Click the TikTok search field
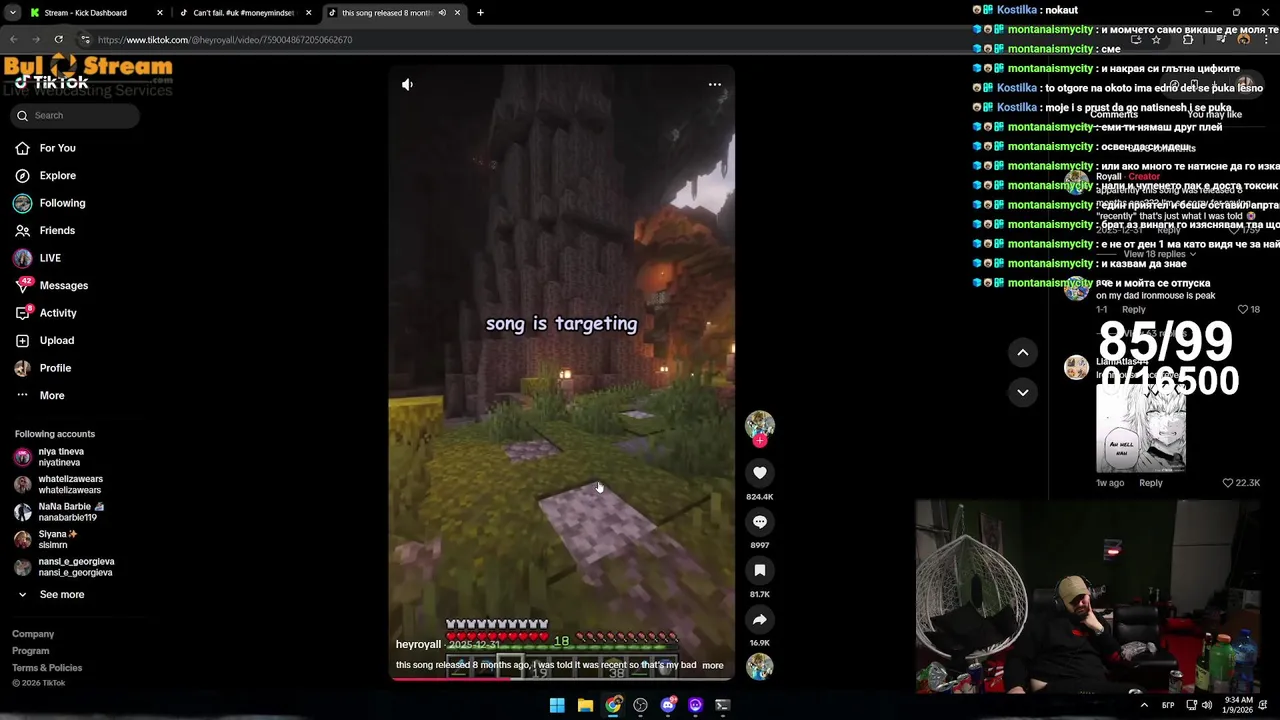1280x720 pixels. 76,115
